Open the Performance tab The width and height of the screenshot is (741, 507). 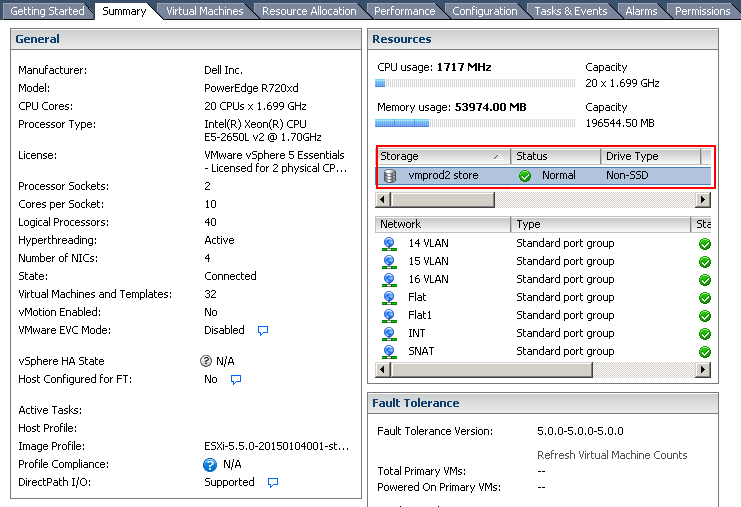(405, 10)
